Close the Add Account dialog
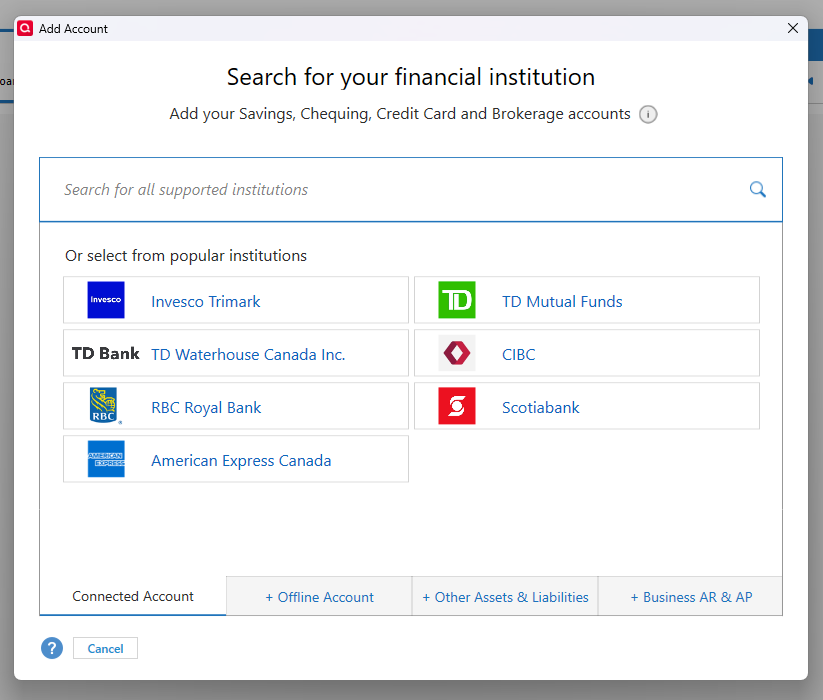Image resolution: width=823 pixels, height=700 pixels. (x=793, y=28)
